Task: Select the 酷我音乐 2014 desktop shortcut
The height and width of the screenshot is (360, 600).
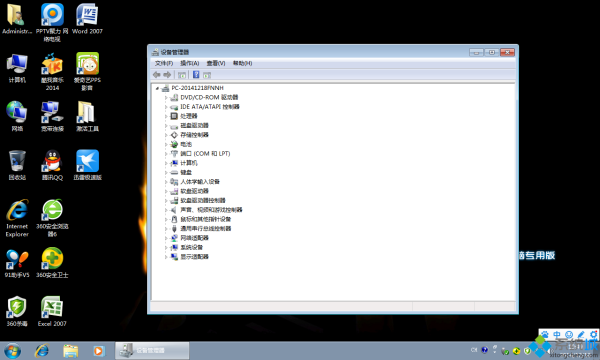Action: [x=52, y=72]
